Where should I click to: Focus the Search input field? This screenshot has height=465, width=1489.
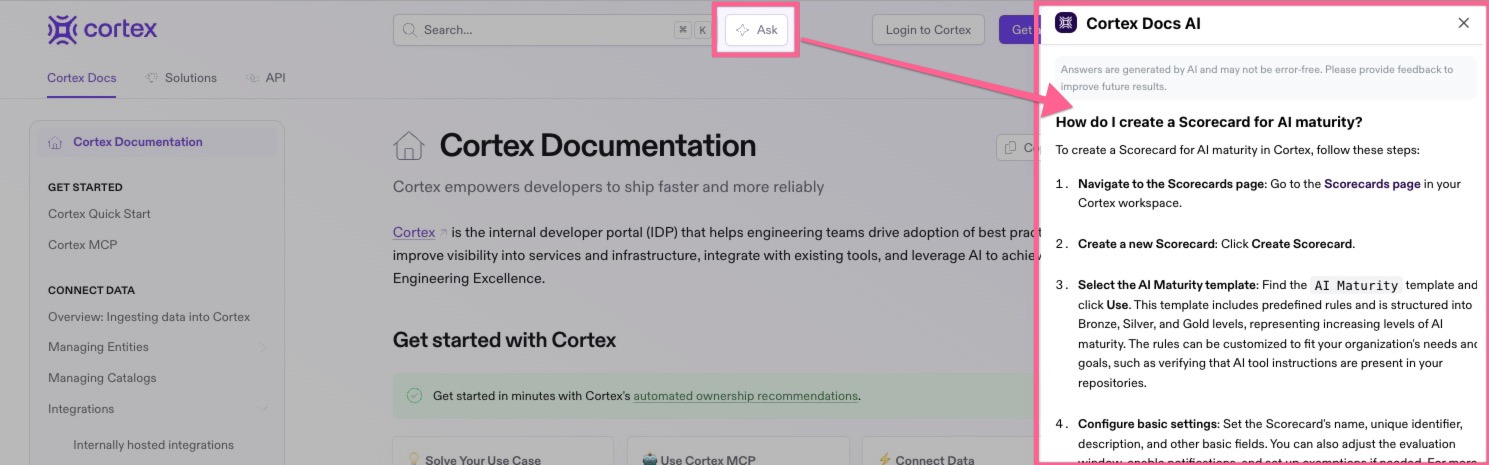552,30
